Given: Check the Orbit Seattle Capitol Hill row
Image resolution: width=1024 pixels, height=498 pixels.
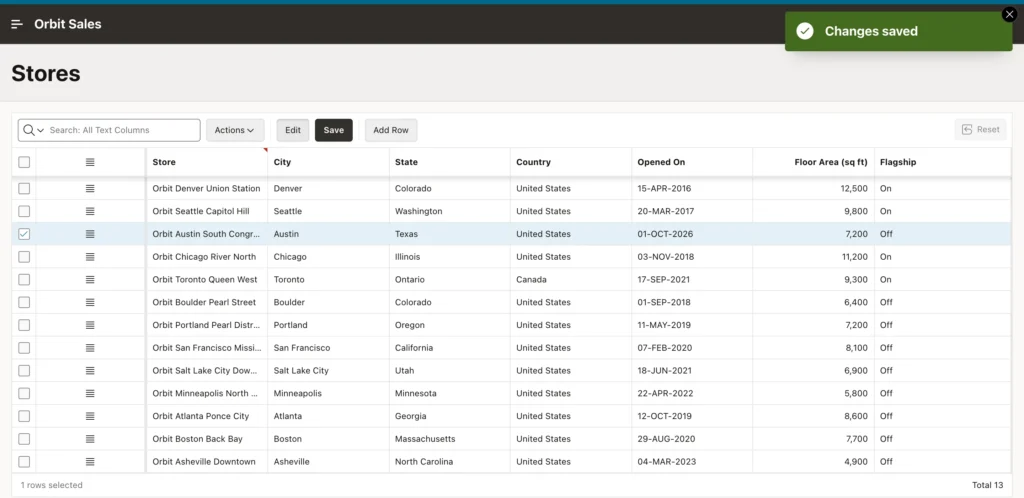Looking at the screenshot, I should (x=24, y=211).
